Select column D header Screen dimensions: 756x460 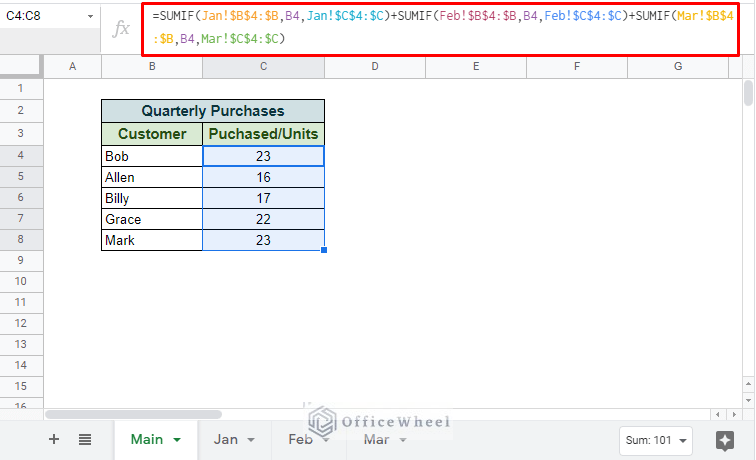pos(375,67)
